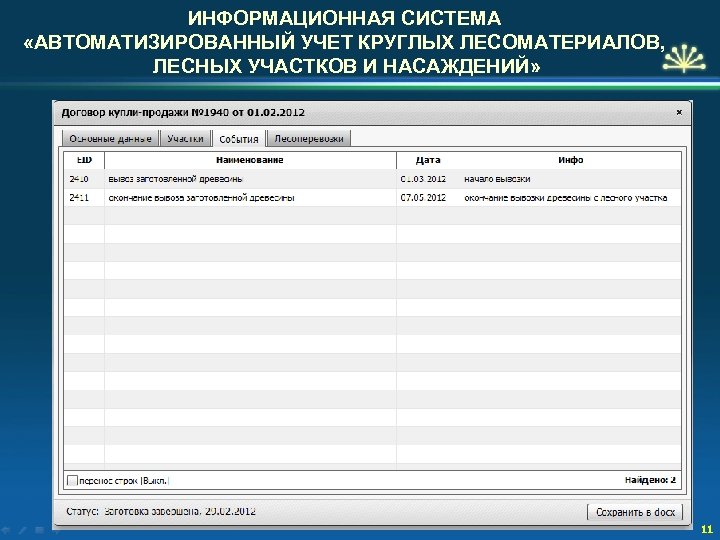Open the Лесоперевозки tab
Viewport: 720px width, 540px height.
pos(309,138)
